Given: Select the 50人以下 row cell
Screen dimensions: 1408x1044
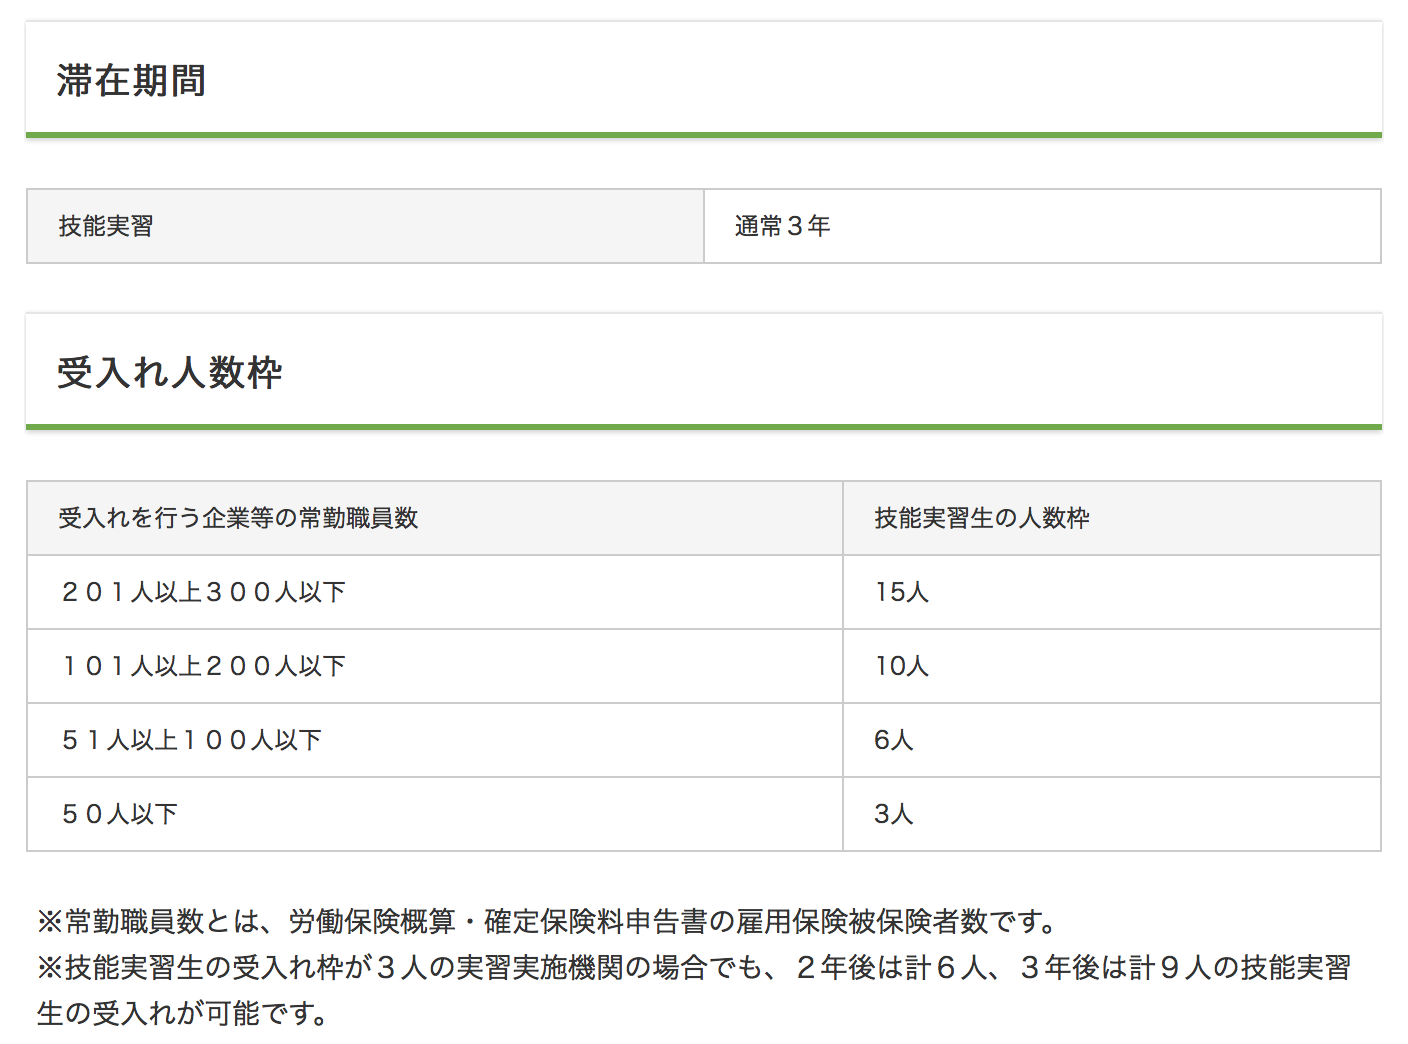Looking at the screenshot, I should (x=119, y=814).
